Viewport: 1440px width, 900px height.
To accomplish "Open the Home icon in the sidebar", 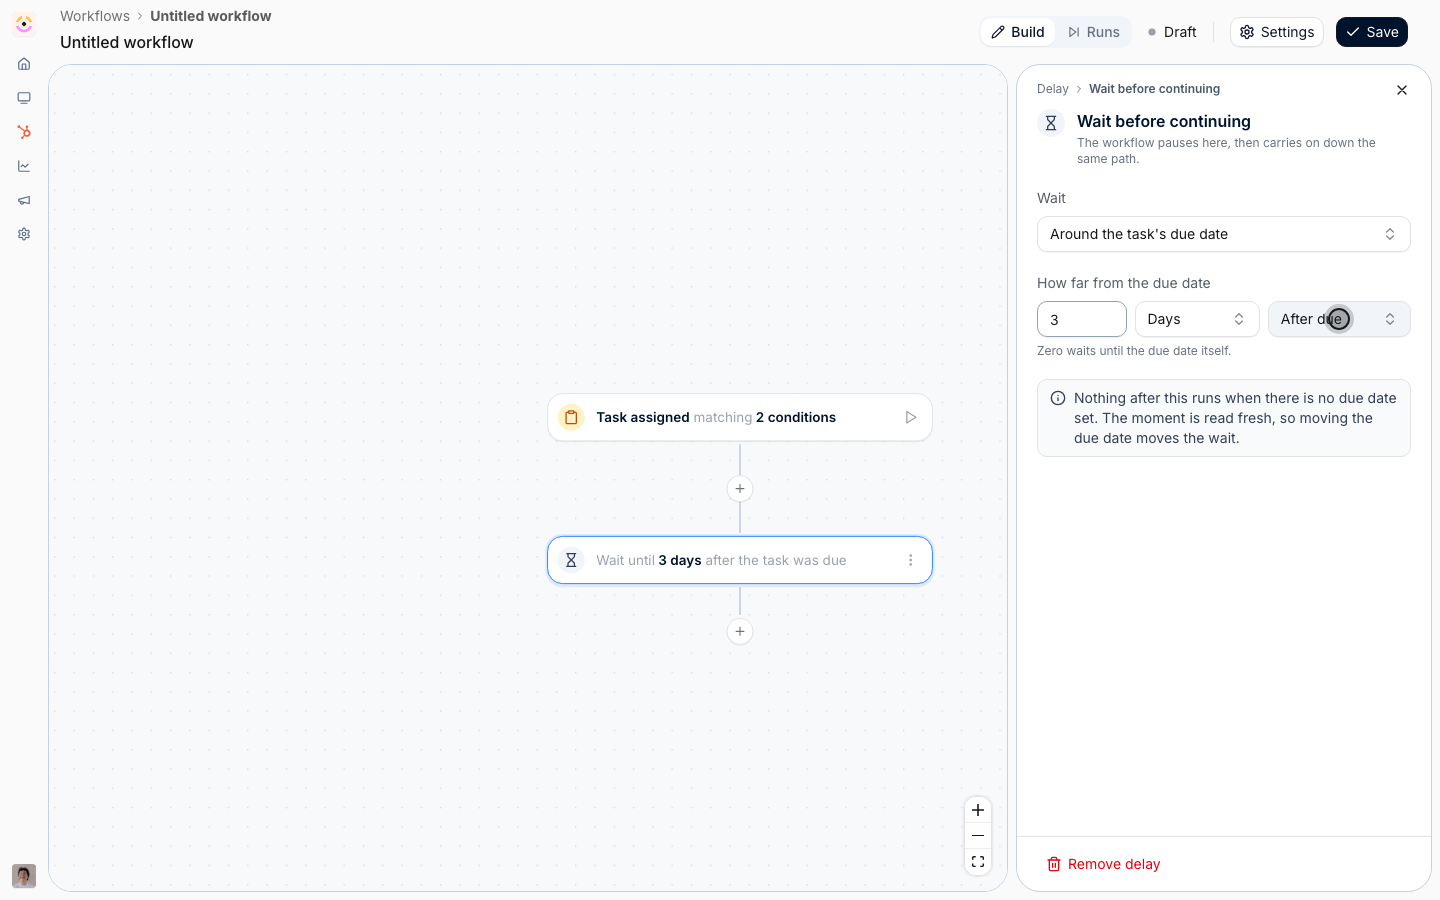I will point(24,64).
